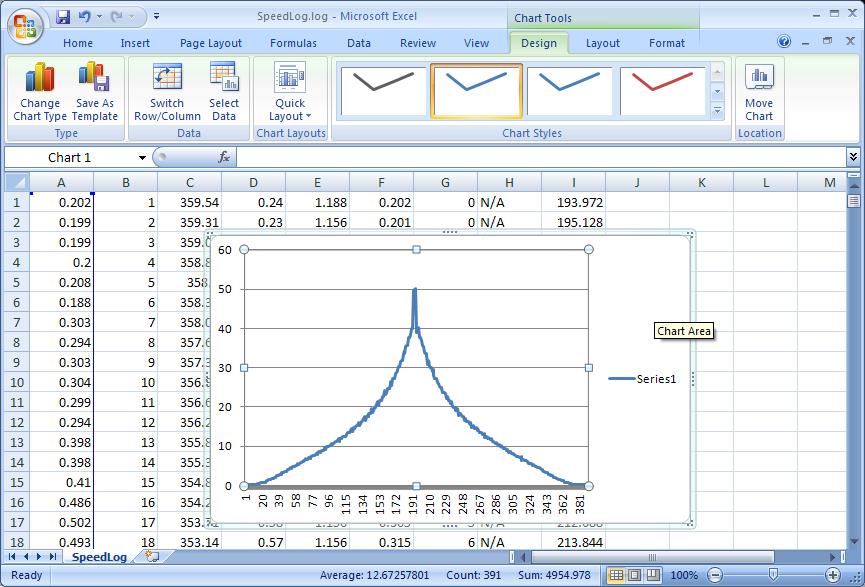Open the Change Chart Type dialog
This screenshot has height=587, width=865.
click(x=40, y=91)
